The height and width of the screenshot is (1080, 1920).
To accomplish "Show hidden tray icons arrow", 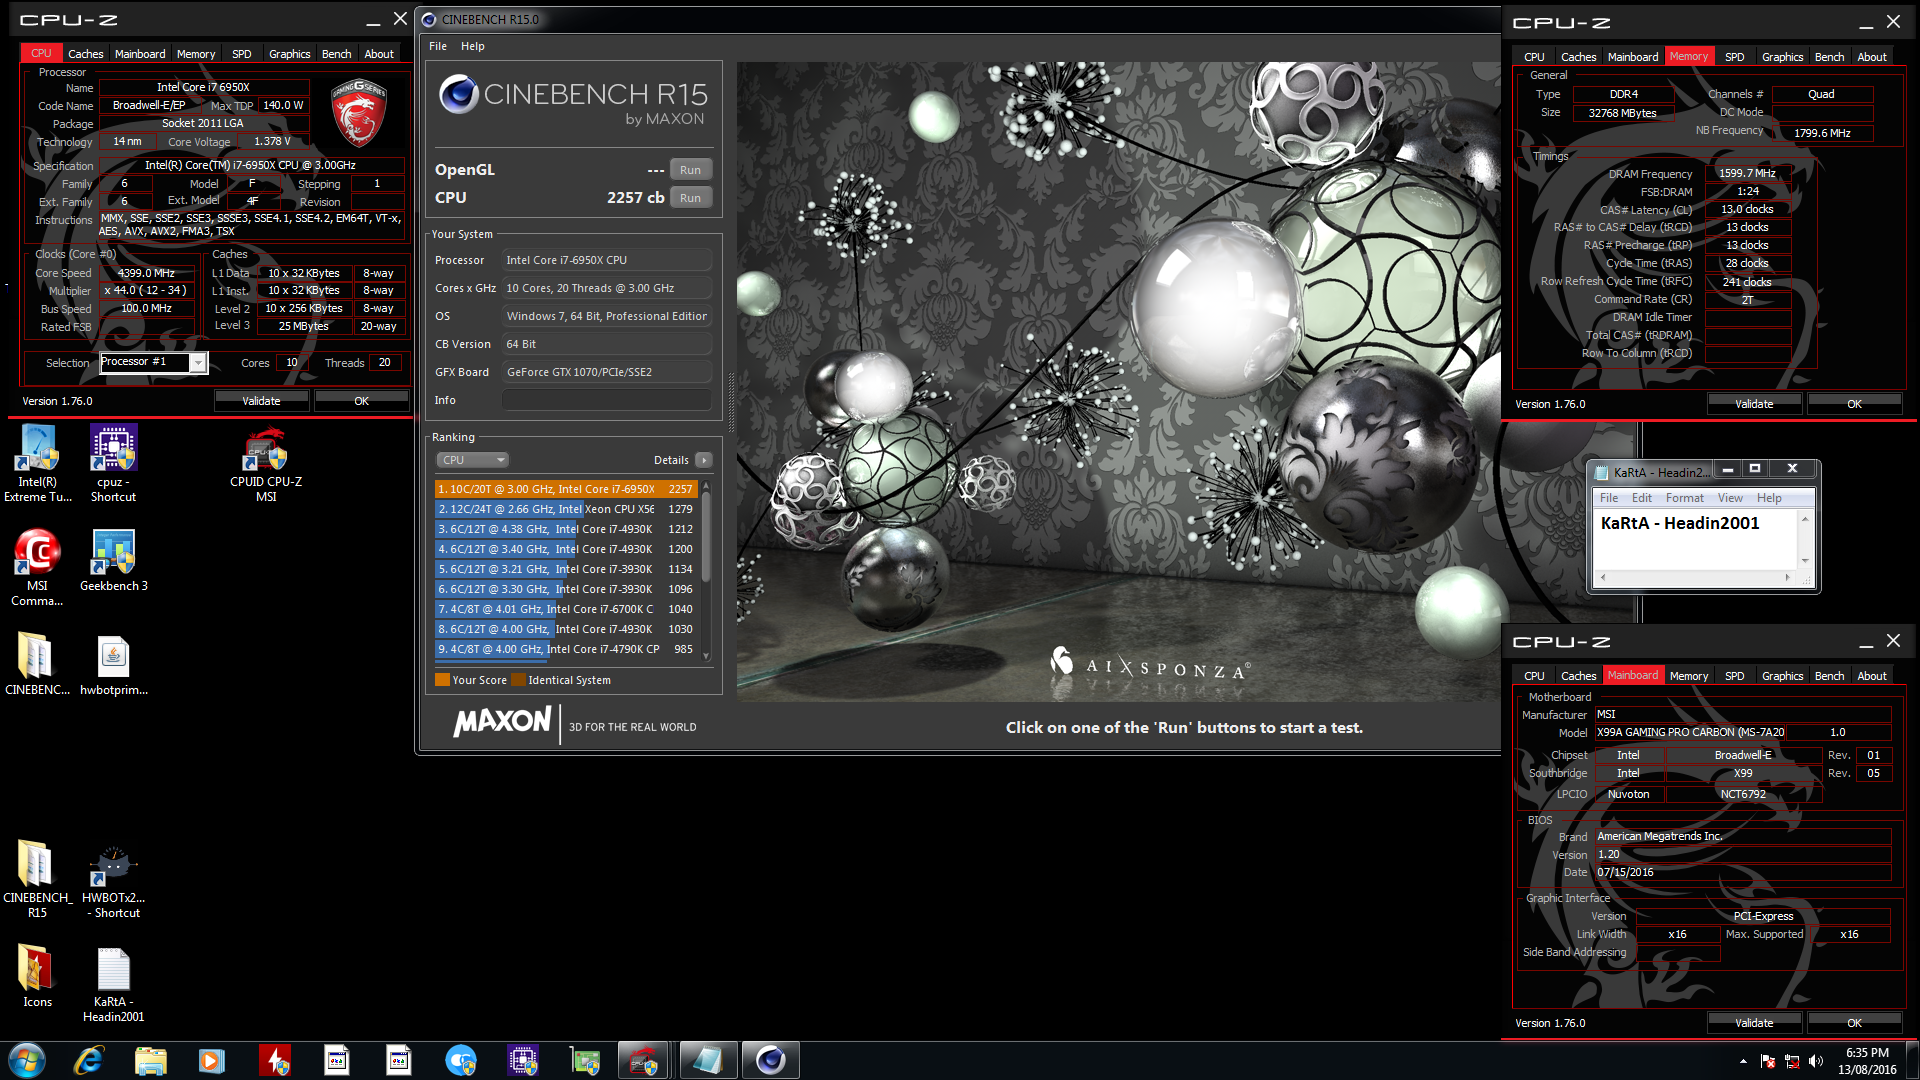I will (x=1743, y=1061).
